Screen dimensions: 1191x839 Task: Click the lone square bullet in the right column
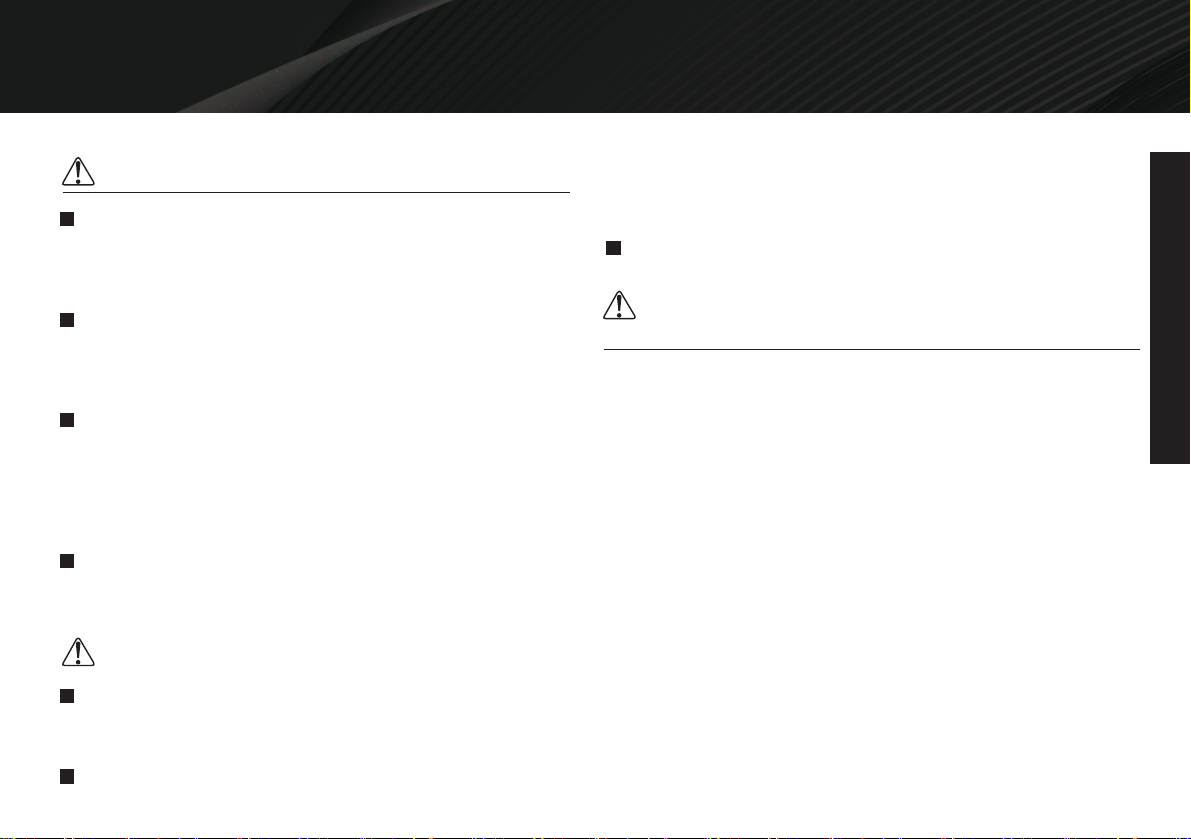coord(614,248)
